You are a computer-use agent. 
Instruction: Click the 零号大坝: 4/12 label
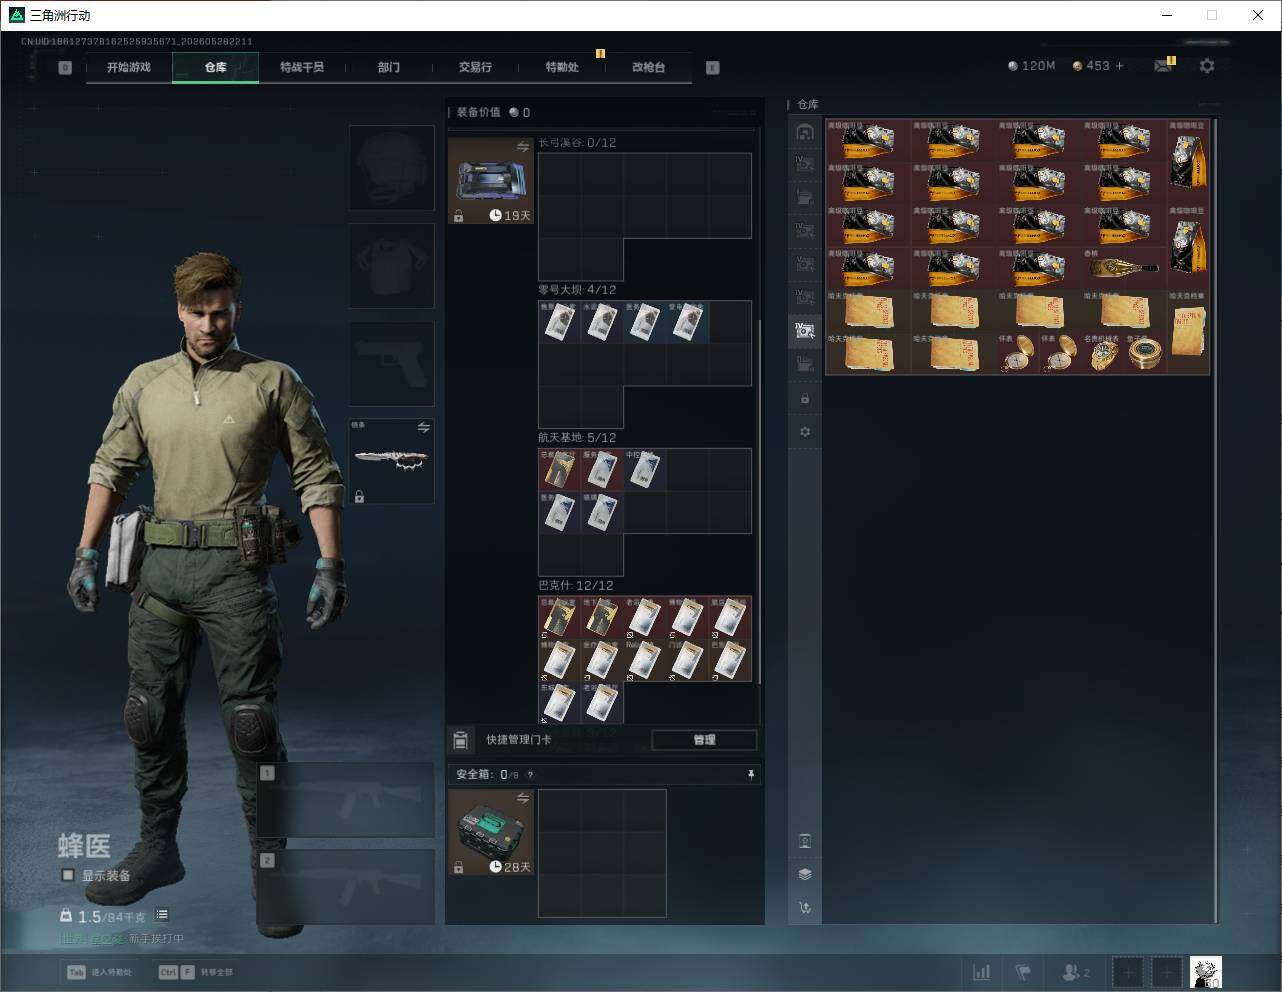577,290
